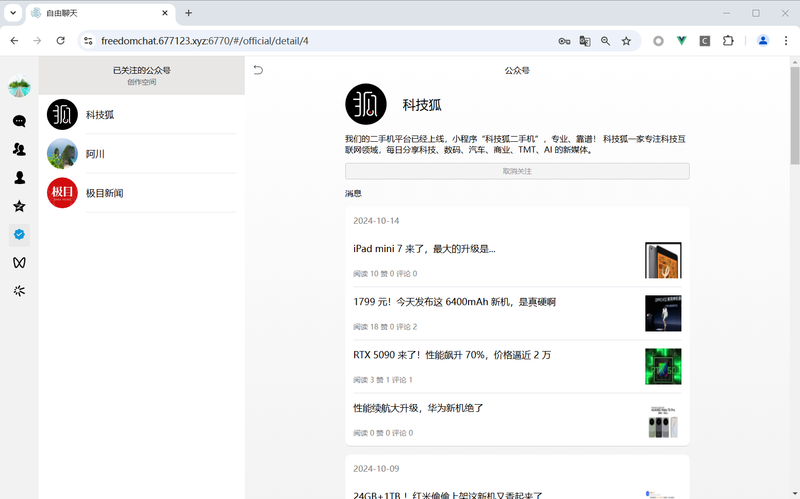Click 阅读 3 赞 1 评论 1 stats
The image size is (800, 499).
click(x=383, y=380)
